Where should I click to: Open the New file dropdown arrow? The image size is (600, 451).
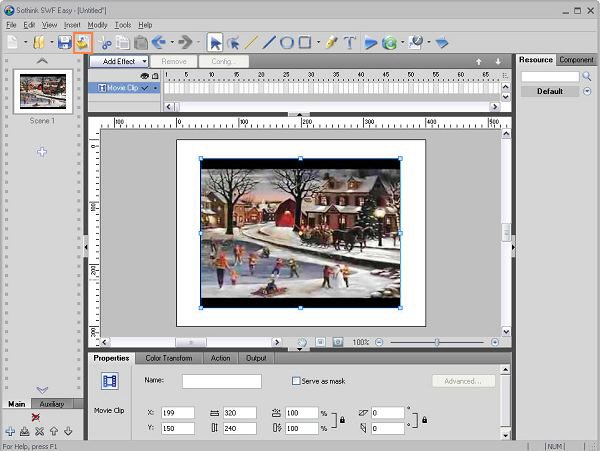tap(26, 42)
